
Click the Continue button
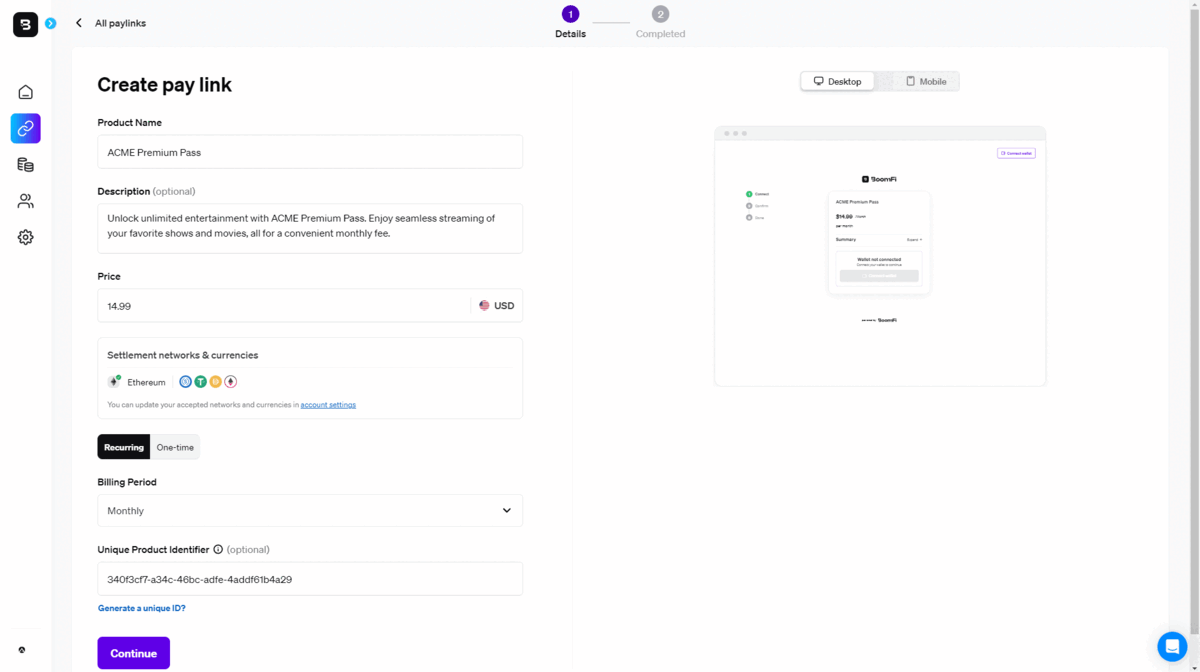point(134,653)
